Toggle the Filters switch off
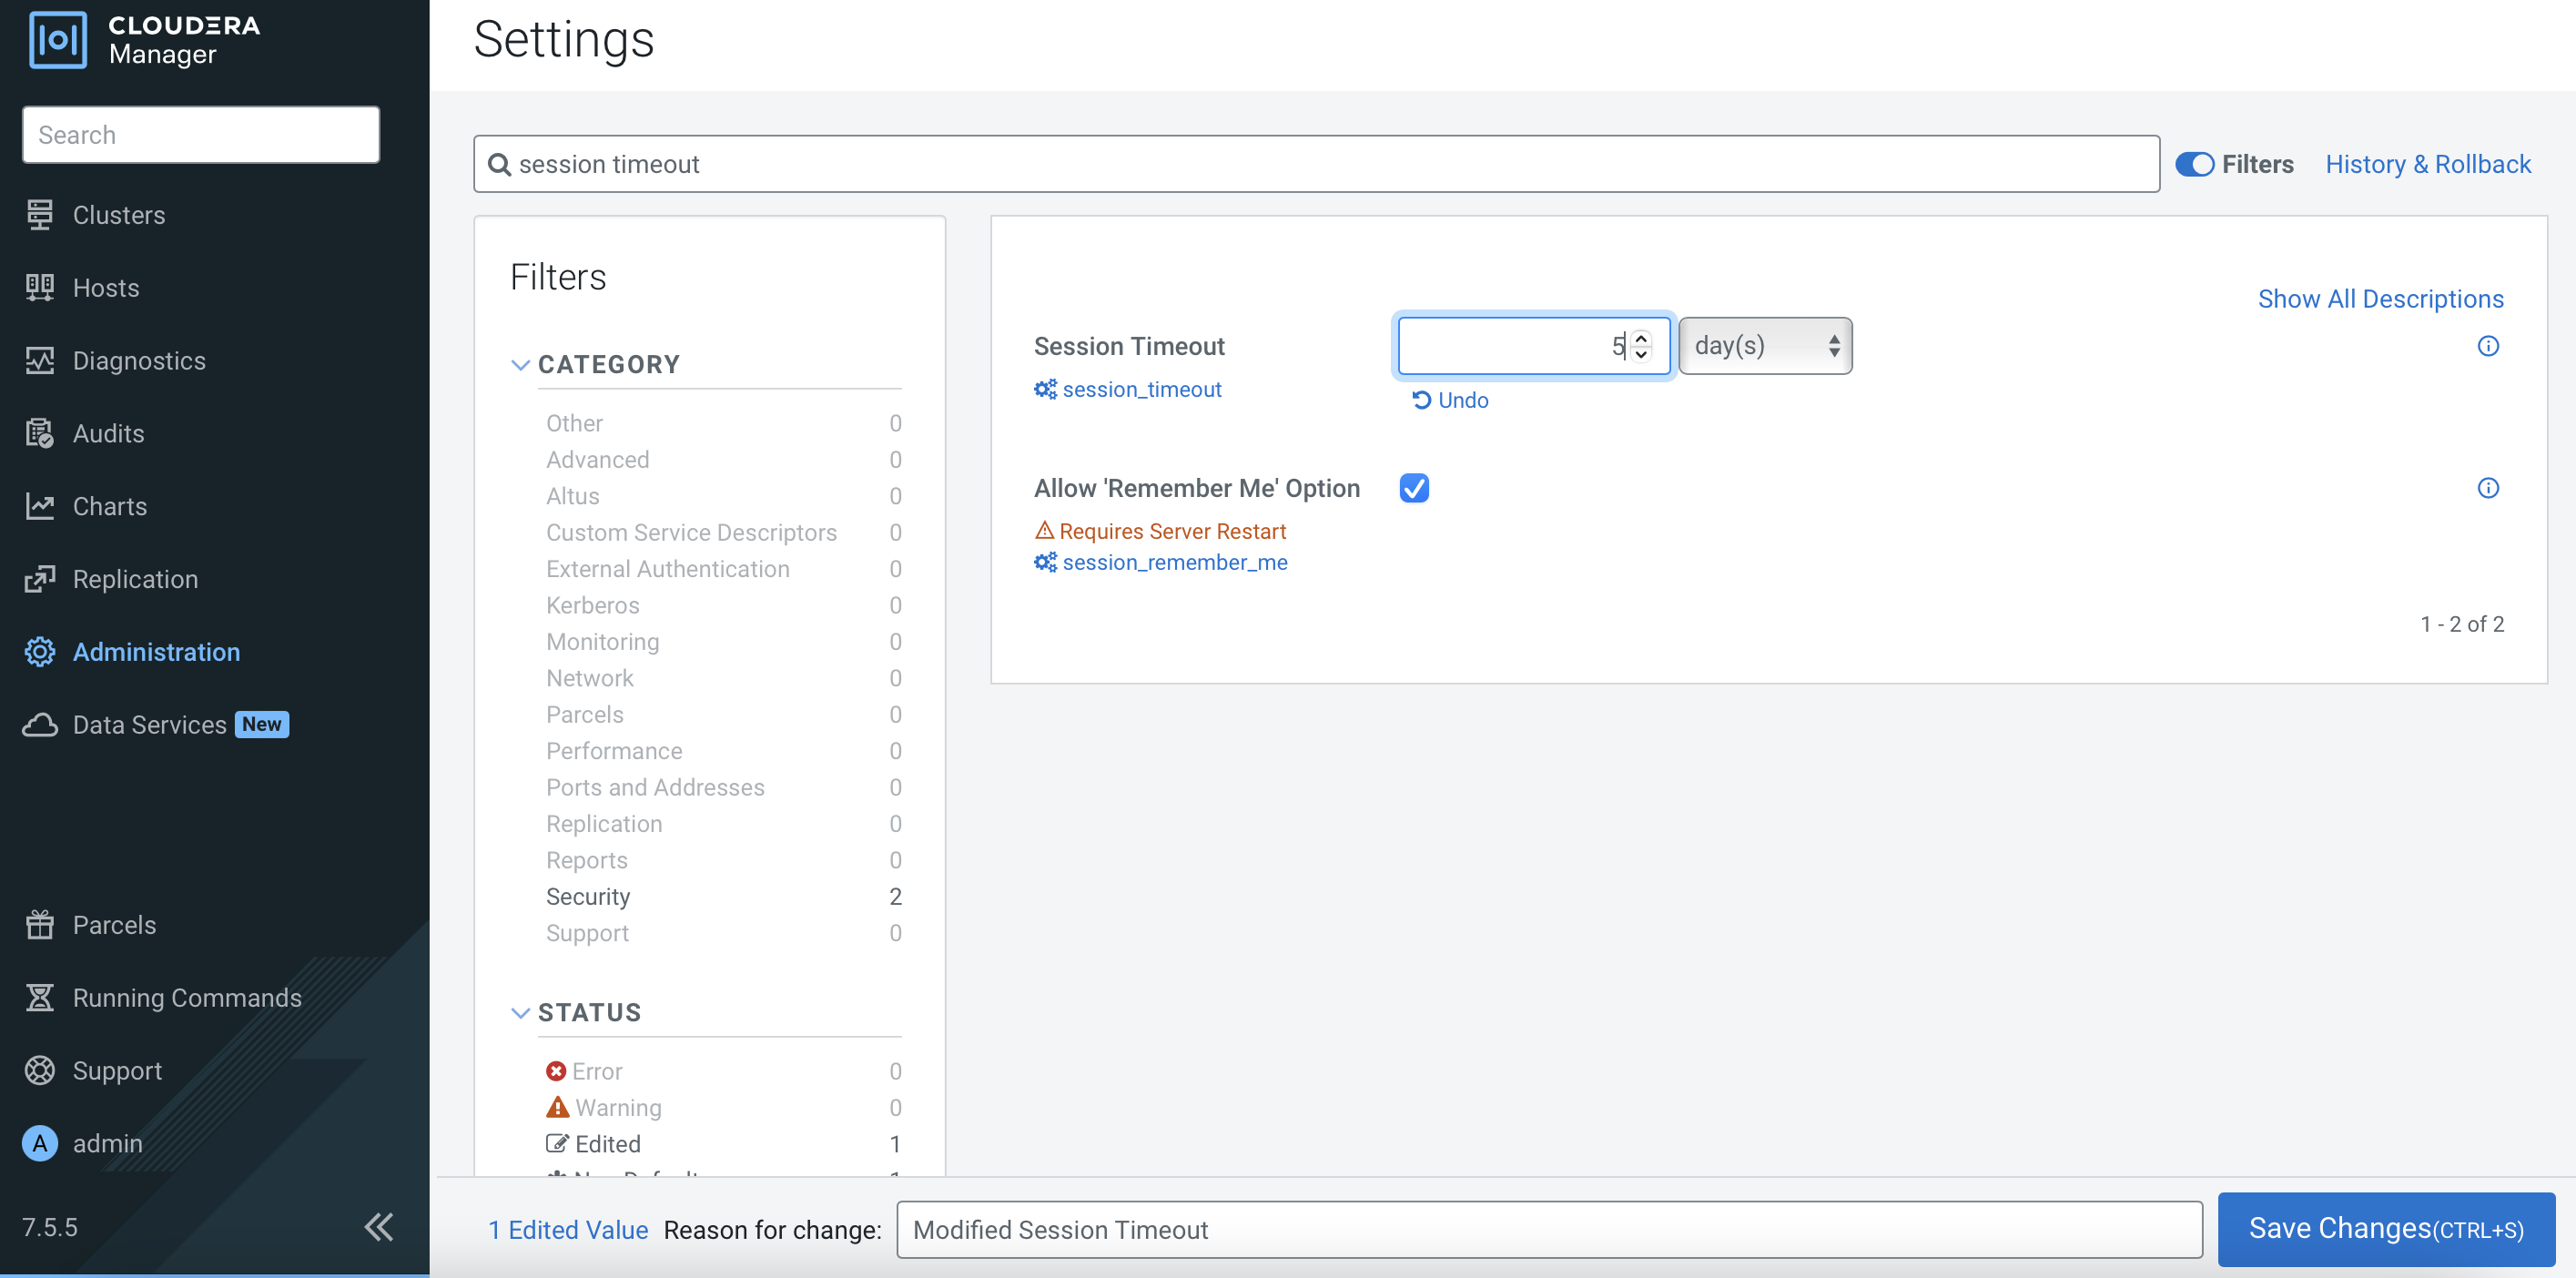The image size is (2576, 1278). tap(2194, 164)
